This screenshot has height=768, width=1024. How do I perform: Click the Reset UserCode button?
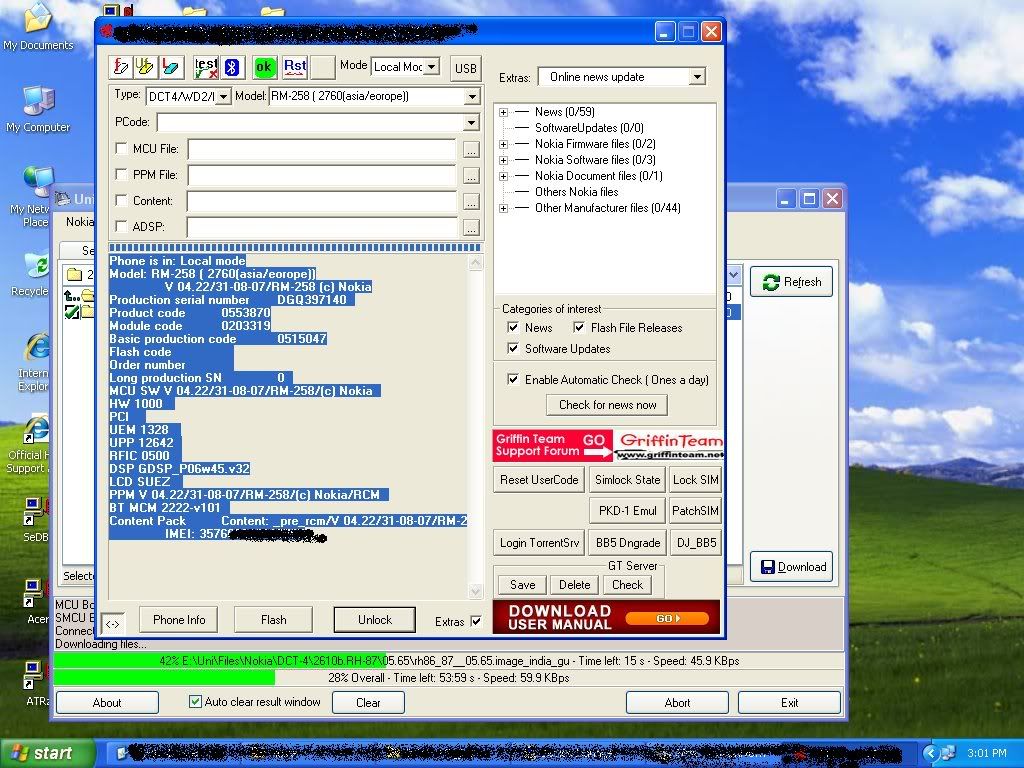539,480
